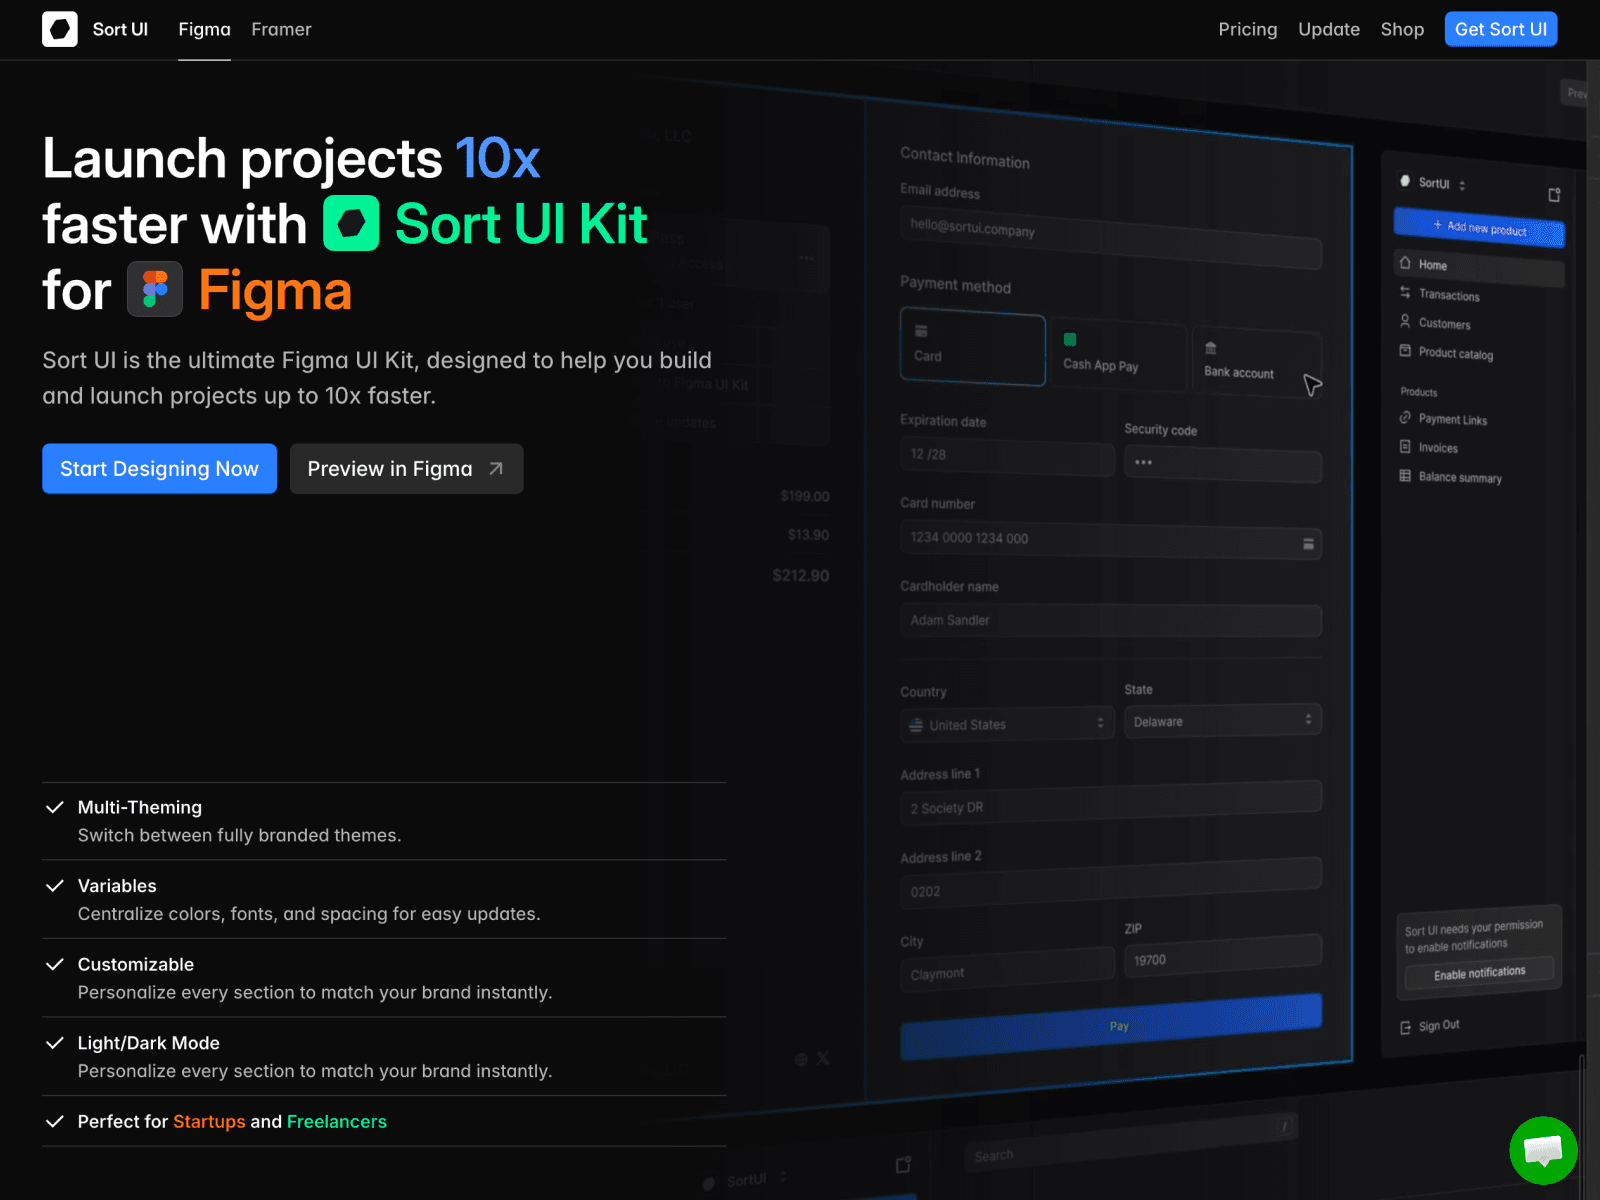Click the Cardholder name field
This screenshot has width=1600, height=1200.
(1110, 620)
